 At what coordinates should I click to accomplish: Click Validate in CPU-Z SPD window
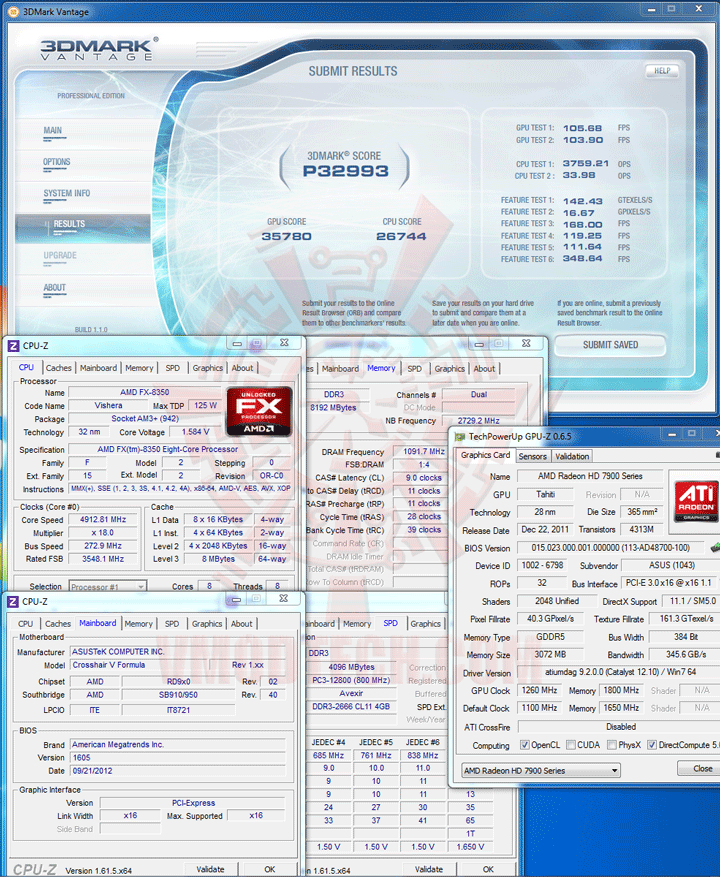coord(429,869)
